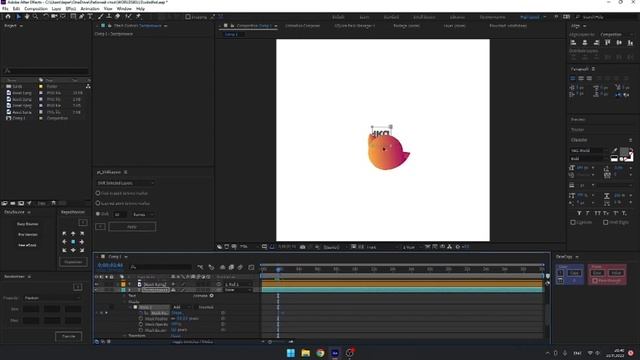This screenshot has height=360, width=640.
Task: Open the Graph Editor from timeline header
Action: 251,267
